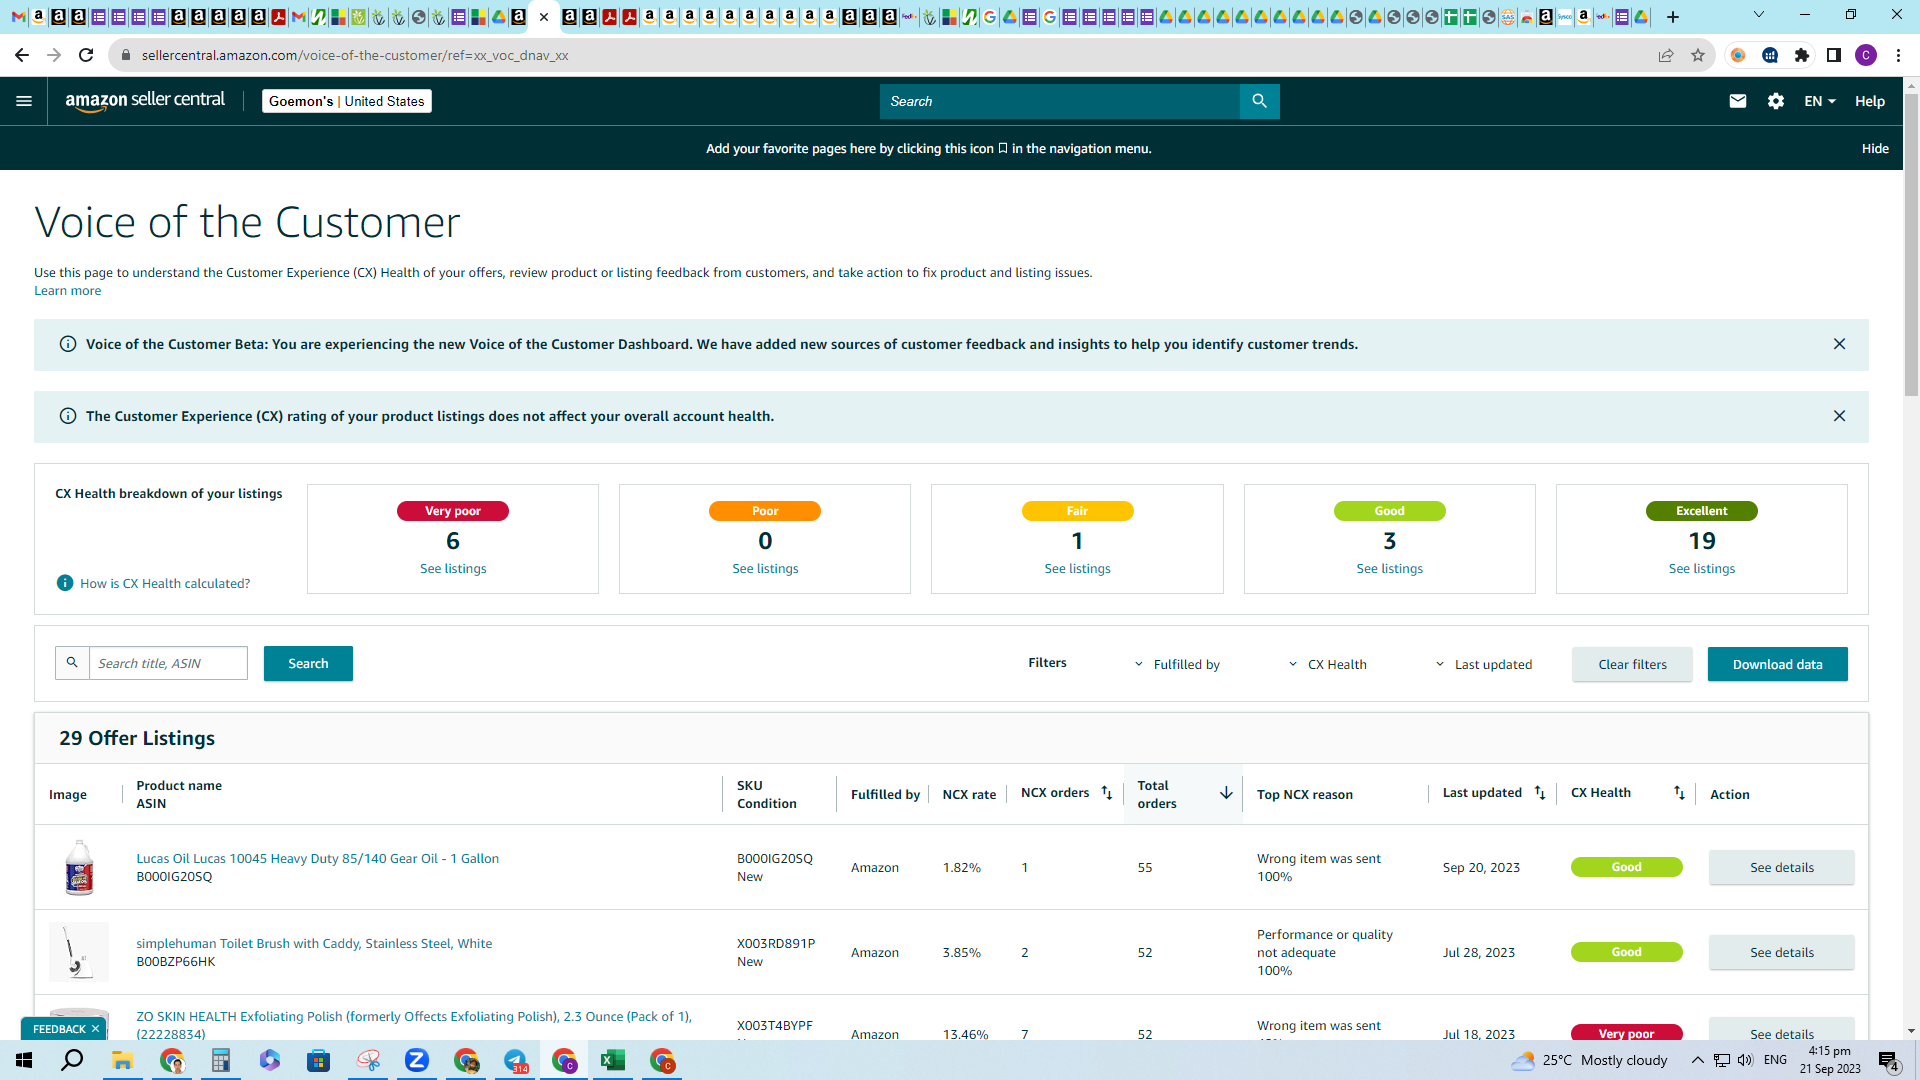Click the Lucas Oil product thumbnail
The image size is (1920, 1080).
tap(79, 867)
